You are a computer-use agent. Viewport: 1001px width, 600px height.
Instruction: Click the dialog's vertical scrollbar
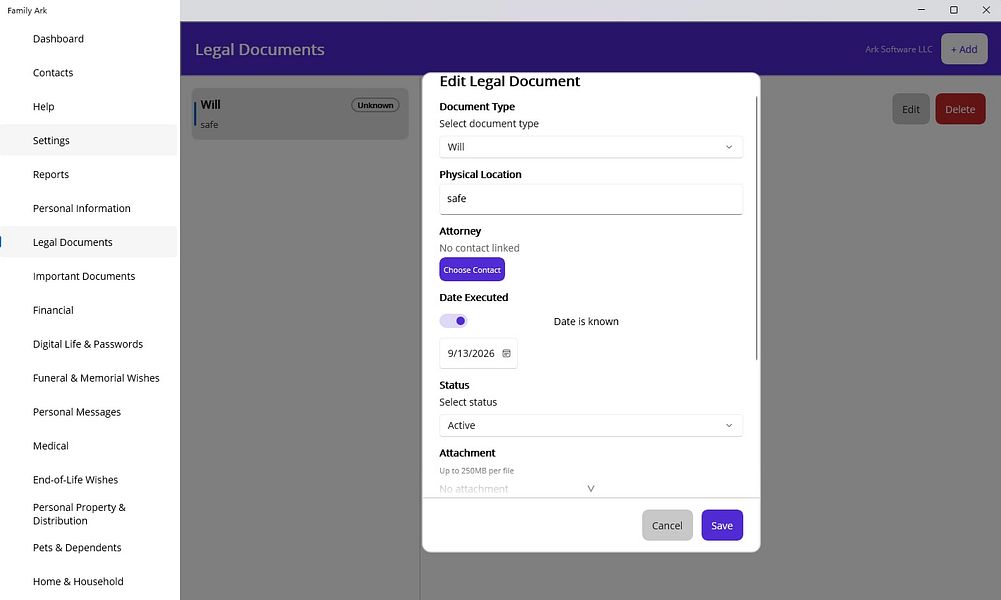[756, 228]
